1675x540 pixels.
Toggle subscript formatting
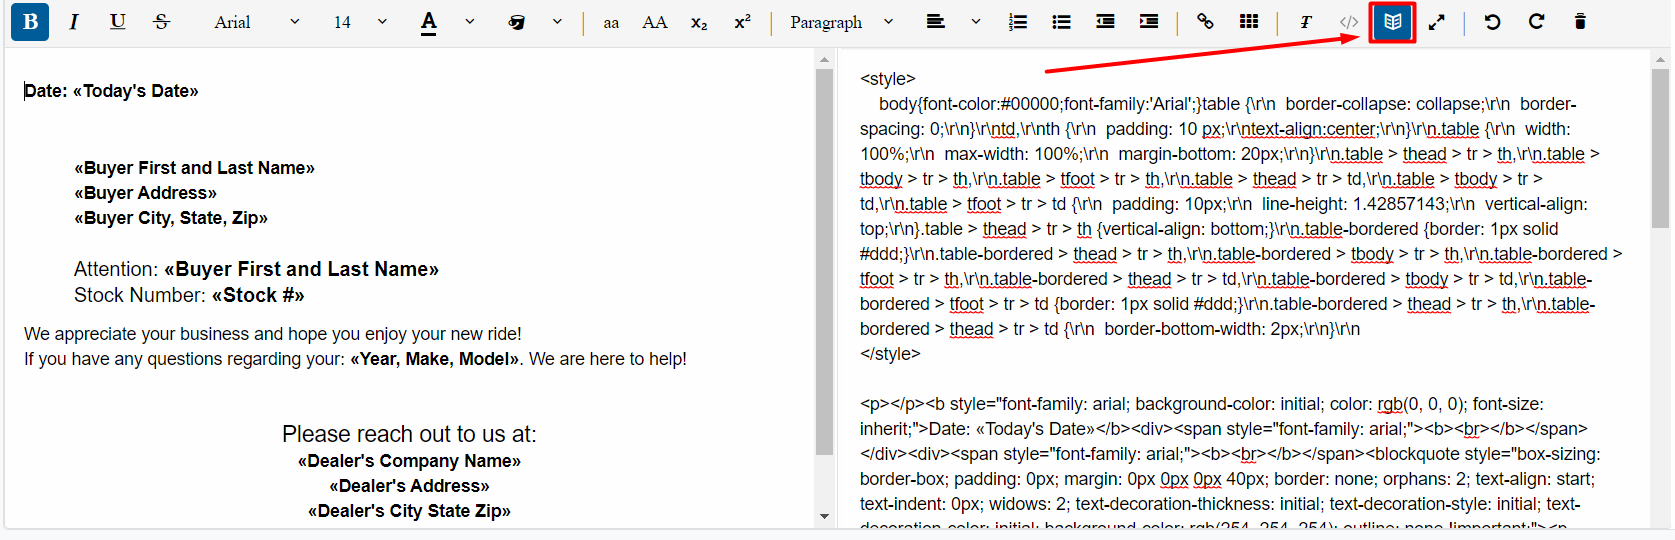point(699,22)
